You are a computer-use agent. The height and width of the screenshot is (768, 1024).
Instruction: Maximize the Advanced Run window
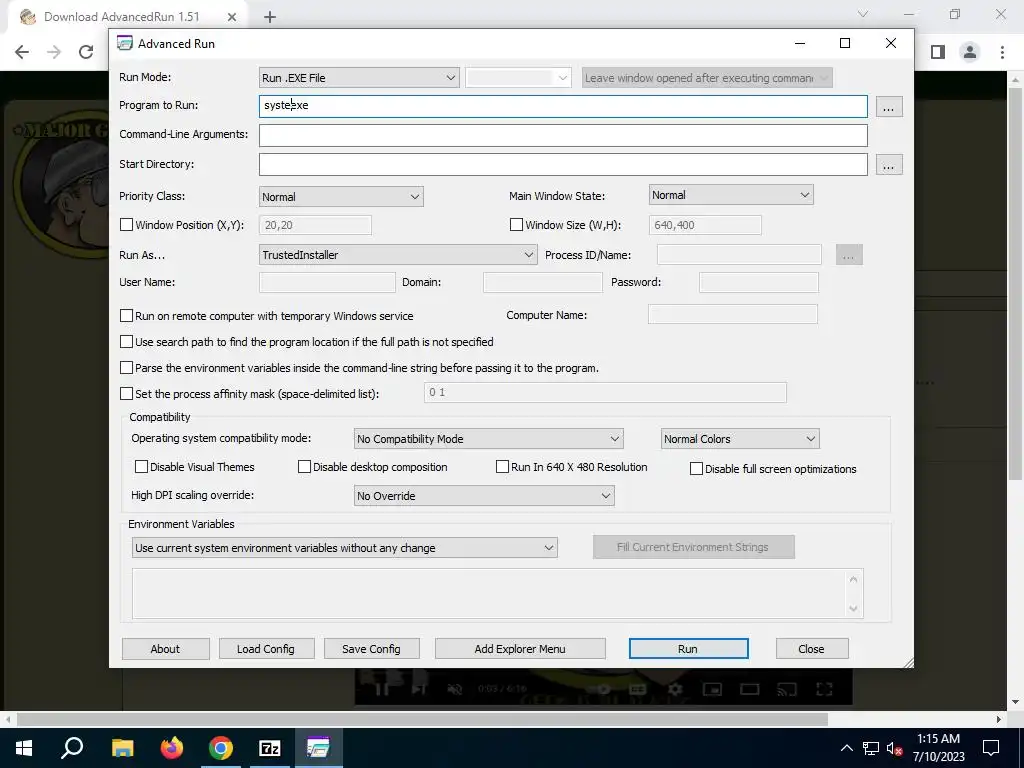tap(844, 43)
